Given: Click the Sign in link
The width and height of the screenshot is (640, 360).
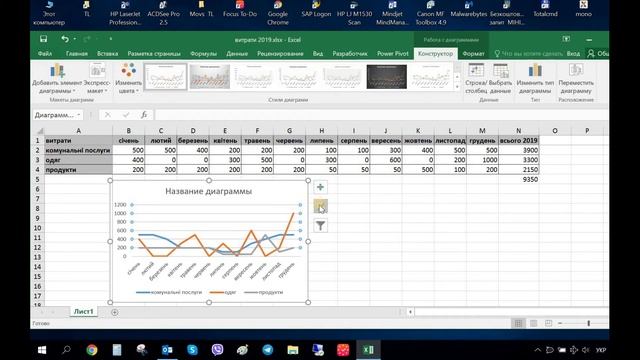Looking at the screenshot, I should [x=573, y=53].
